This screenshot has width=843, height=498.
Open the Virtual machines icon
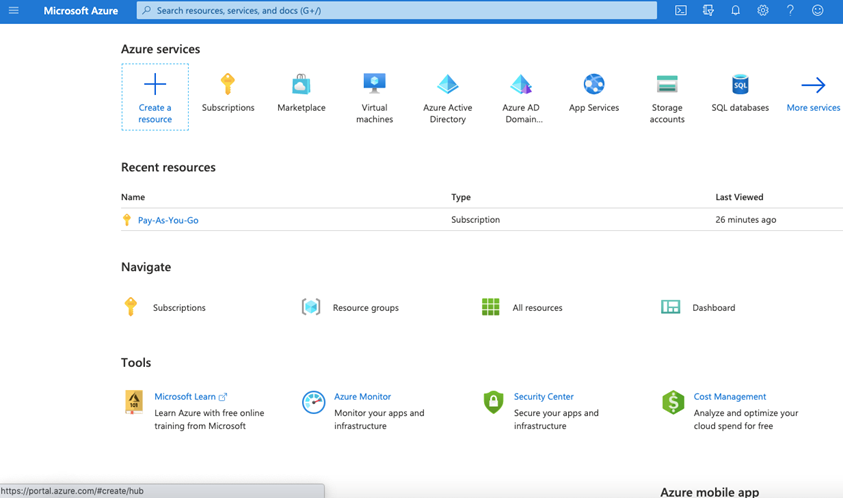pyautogui.click(x=375, y=83)
